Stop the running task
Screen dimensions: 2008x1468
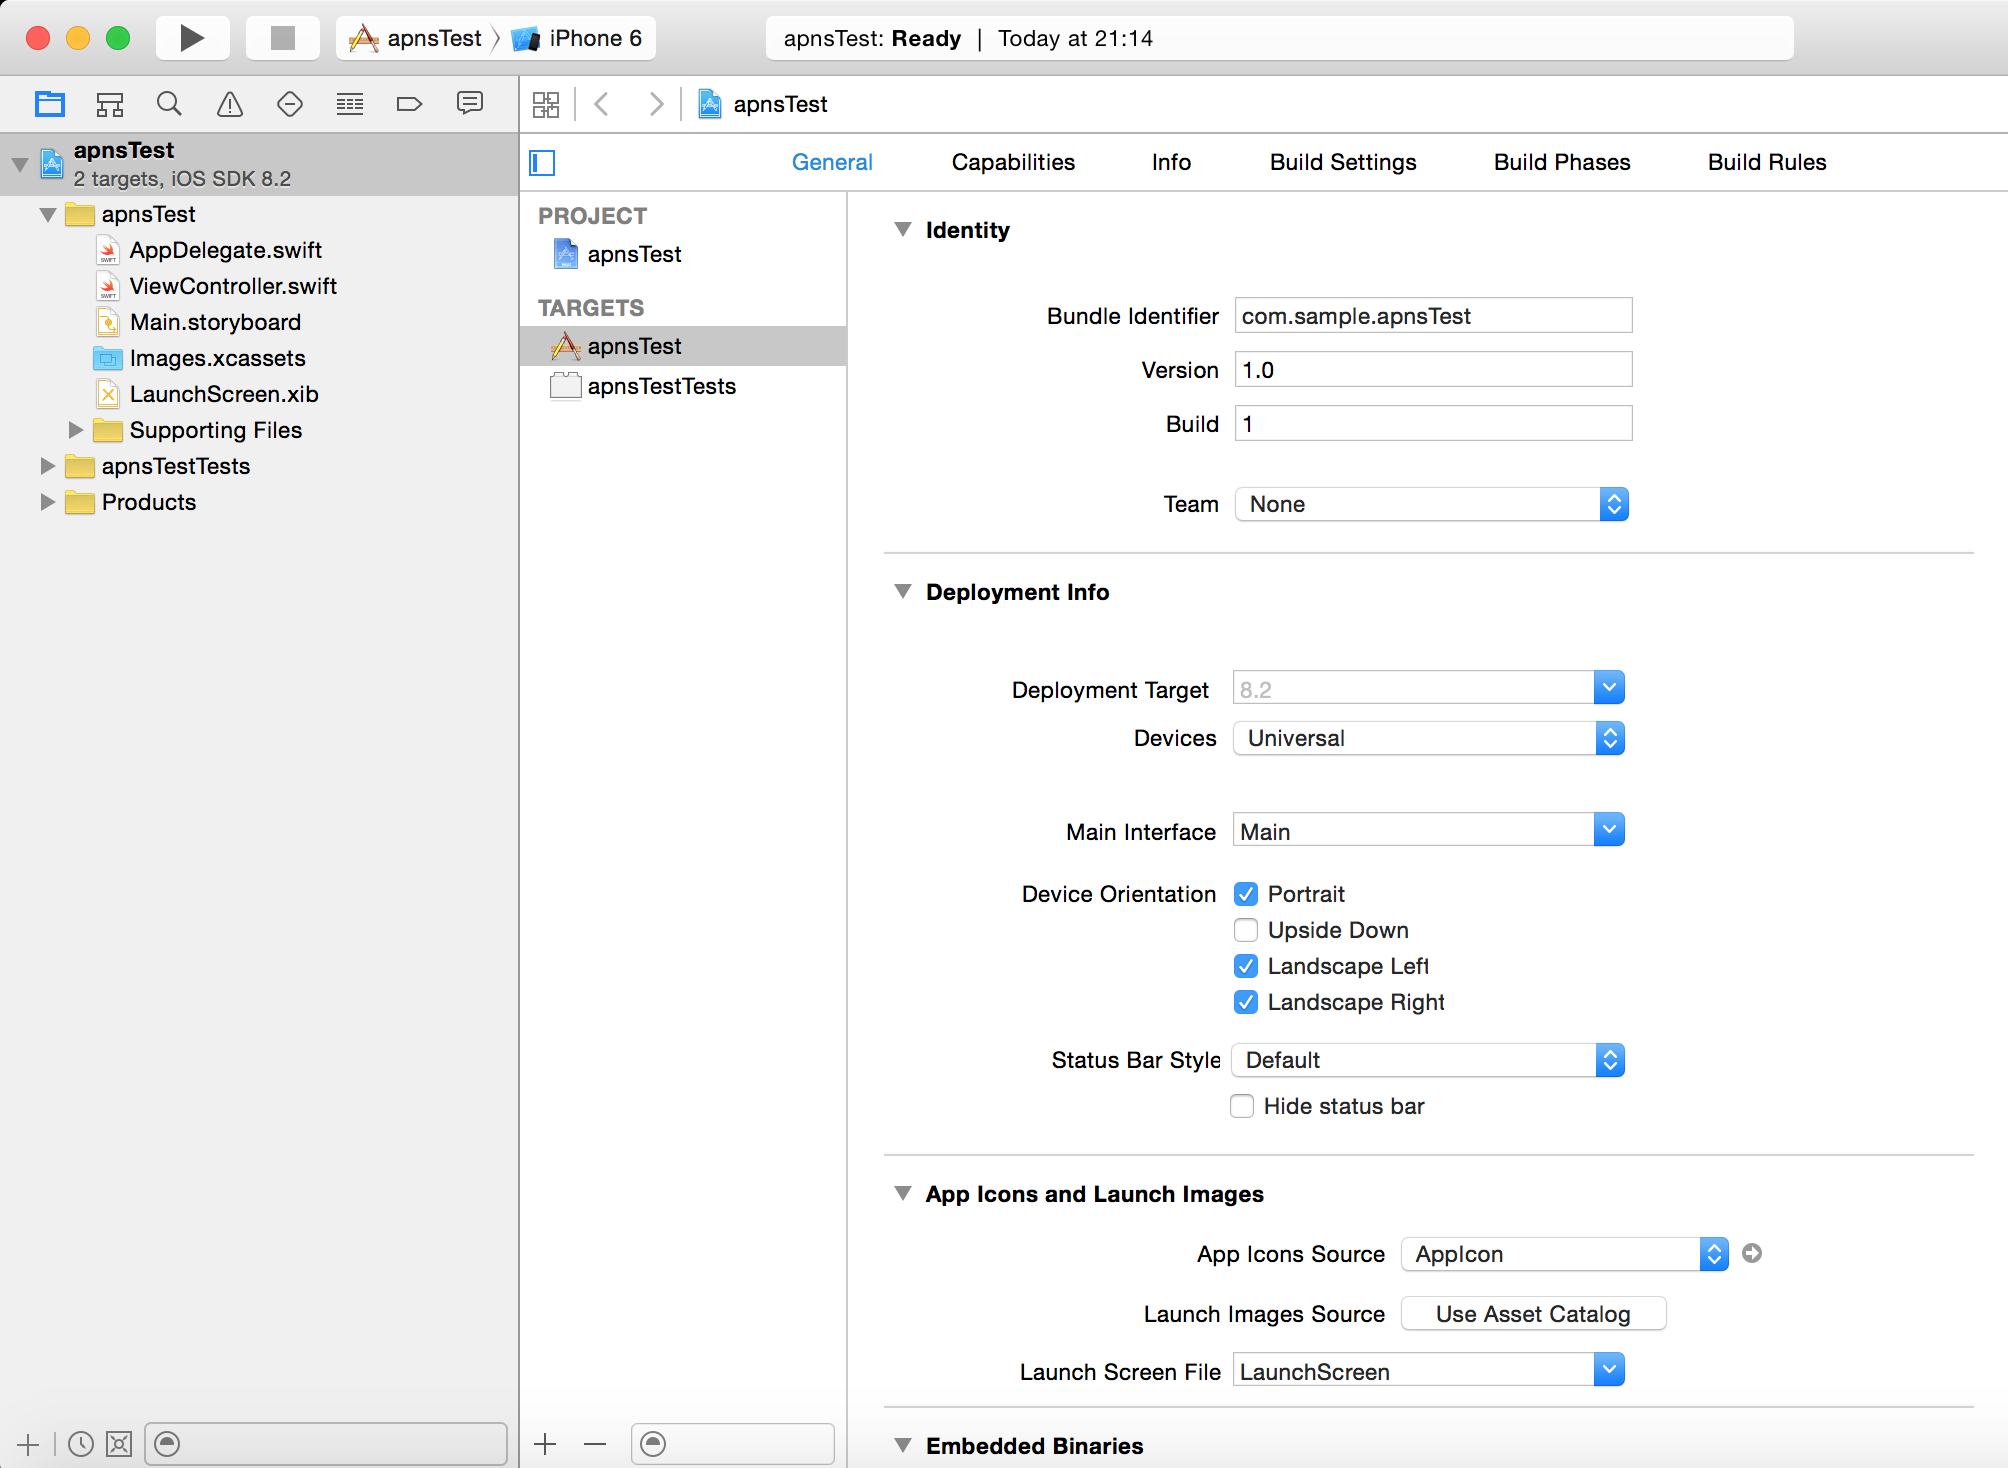tap(283, 38)
